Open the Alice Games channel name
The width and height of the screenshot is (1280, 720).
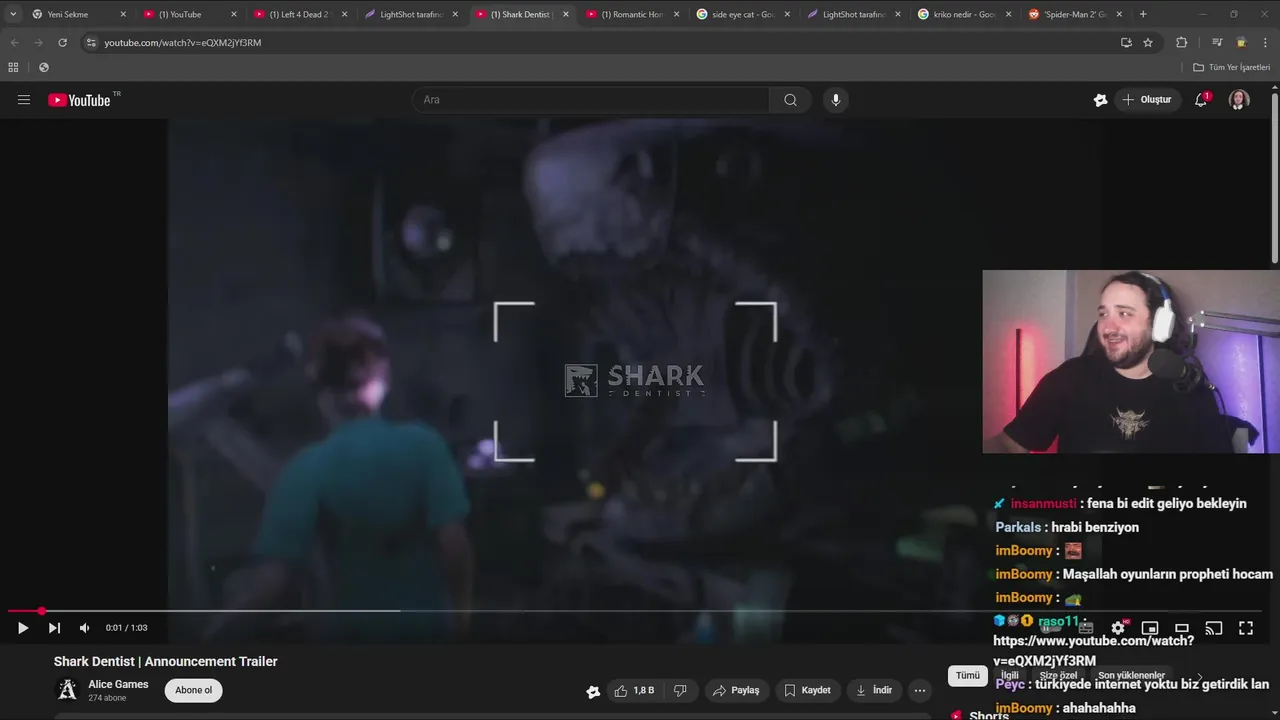[118, 685]
